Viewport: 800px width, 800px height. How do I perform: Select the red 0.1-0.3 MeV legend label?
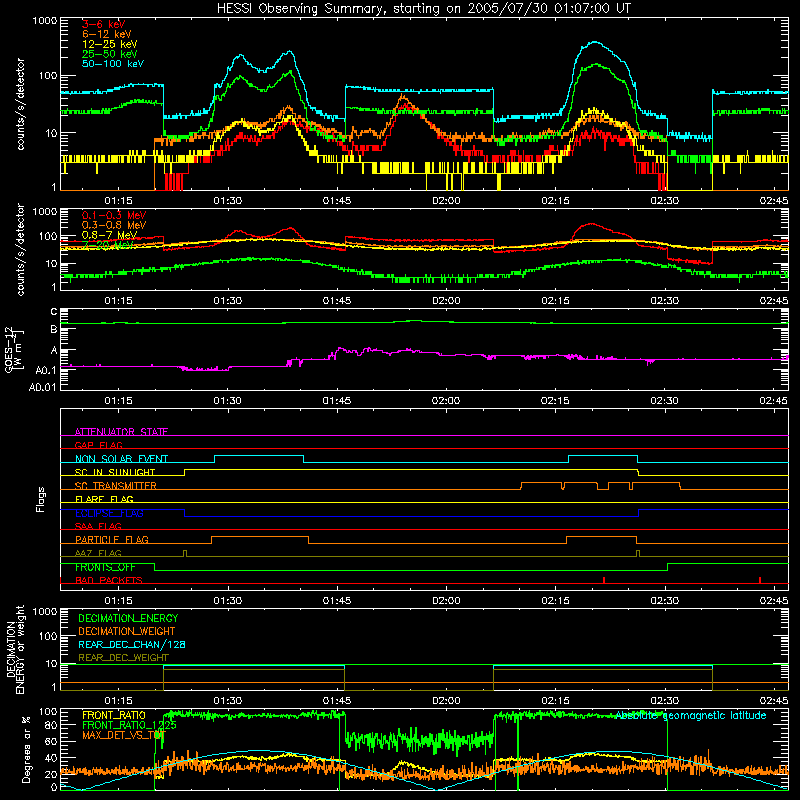click(114, 215)
